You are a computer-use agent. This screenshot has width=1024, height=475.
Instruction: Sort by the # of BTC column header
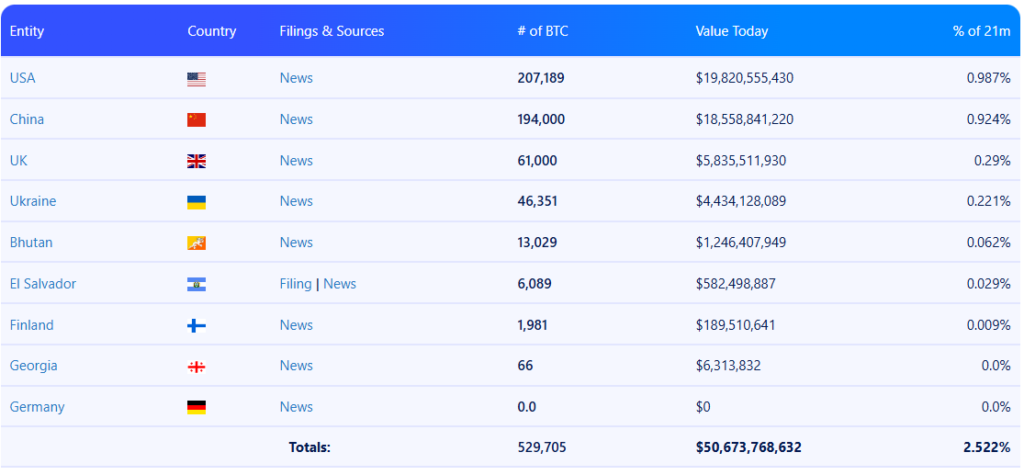coord(541,31)
